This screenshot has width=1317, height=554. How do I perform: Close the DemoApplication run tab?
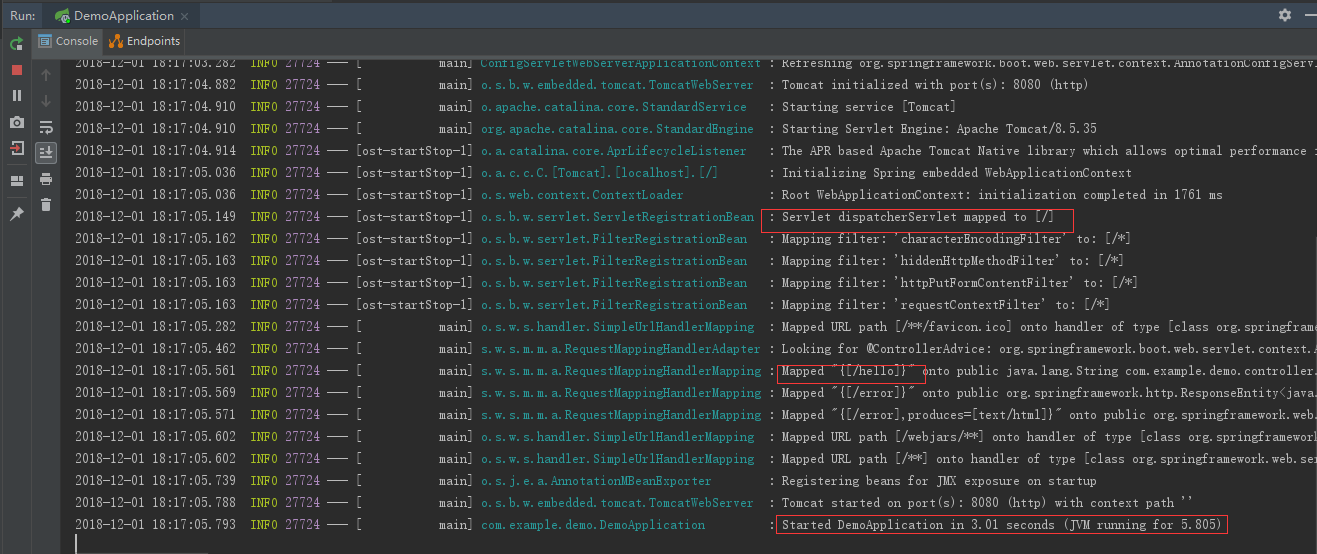pos(186,16)
